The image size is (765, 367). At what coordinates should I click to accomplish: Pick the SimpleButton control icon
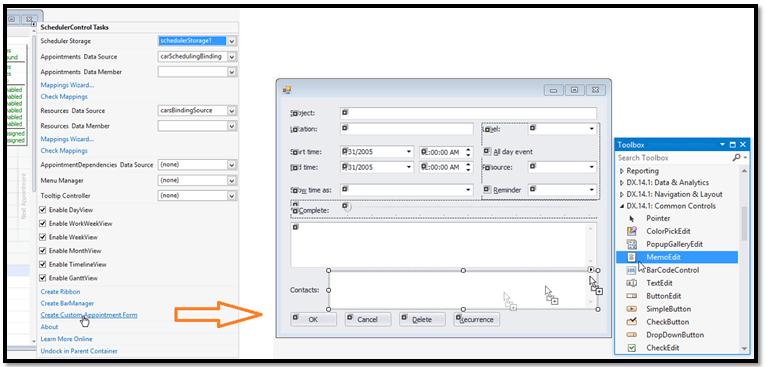pyautogui.click(x=631, y=309)
